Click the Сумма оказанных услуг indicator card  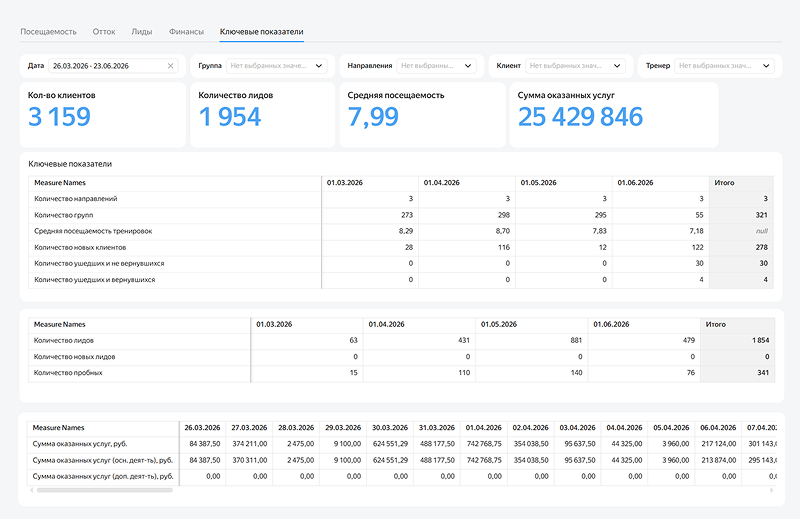614,115
